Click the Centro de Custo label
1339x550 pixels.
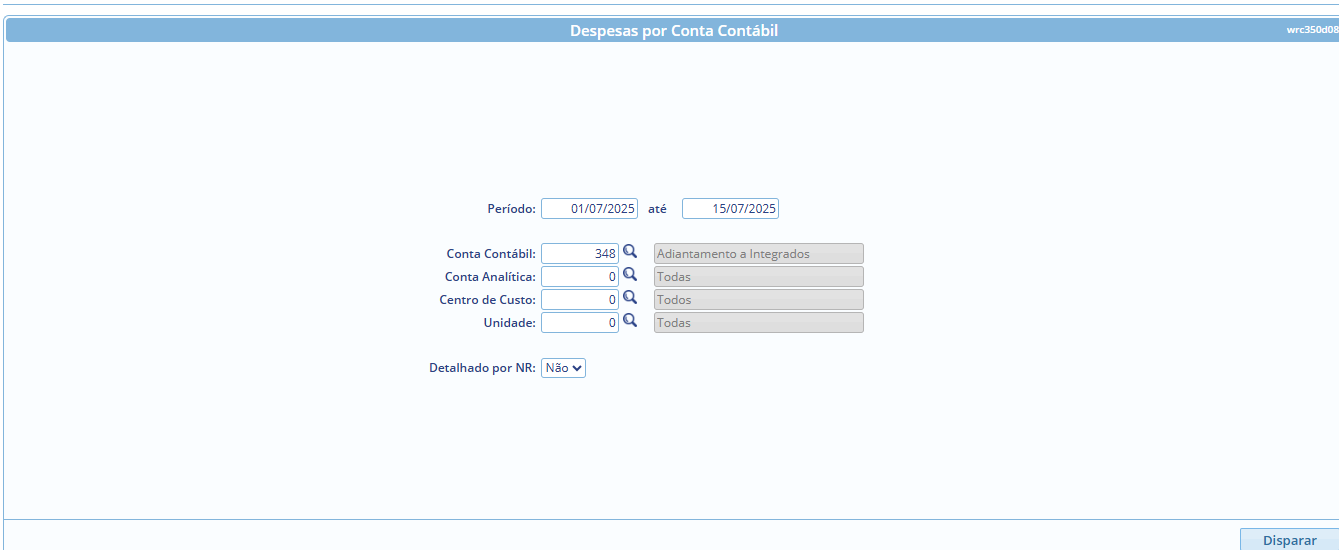click(x=488, y=300)
